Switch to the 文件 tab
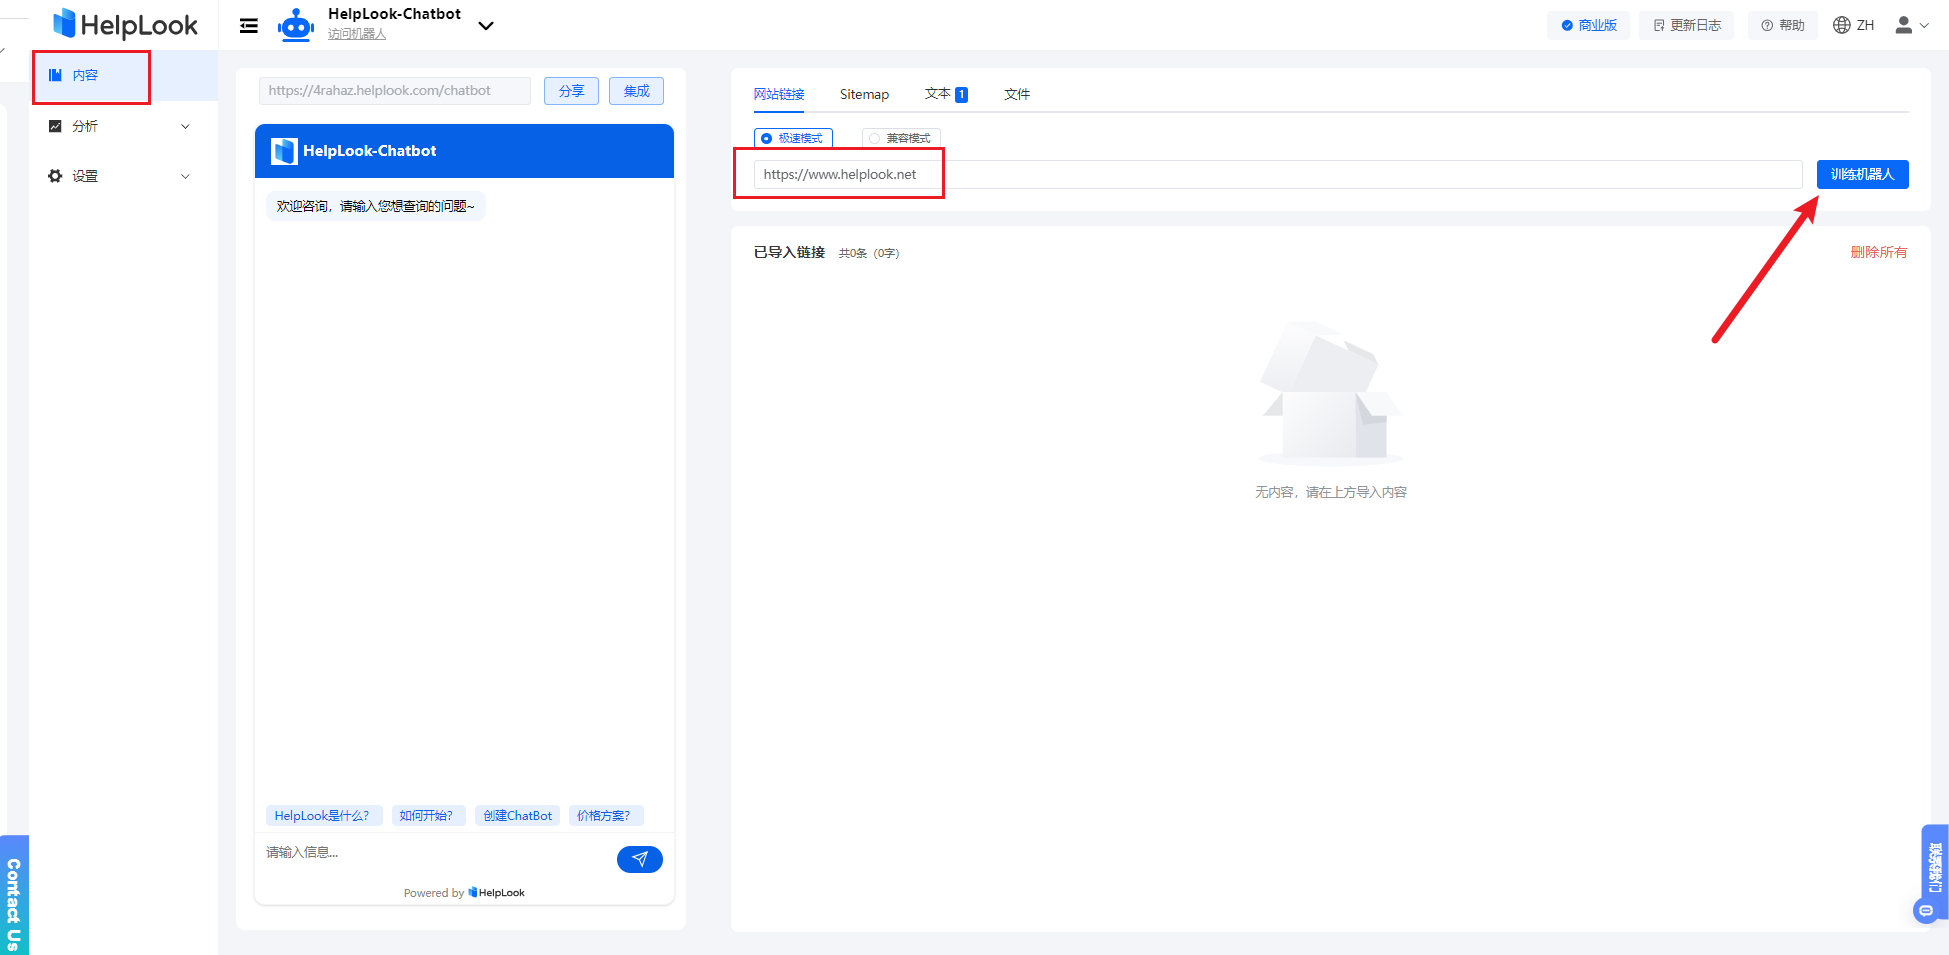 point(1016,93)
